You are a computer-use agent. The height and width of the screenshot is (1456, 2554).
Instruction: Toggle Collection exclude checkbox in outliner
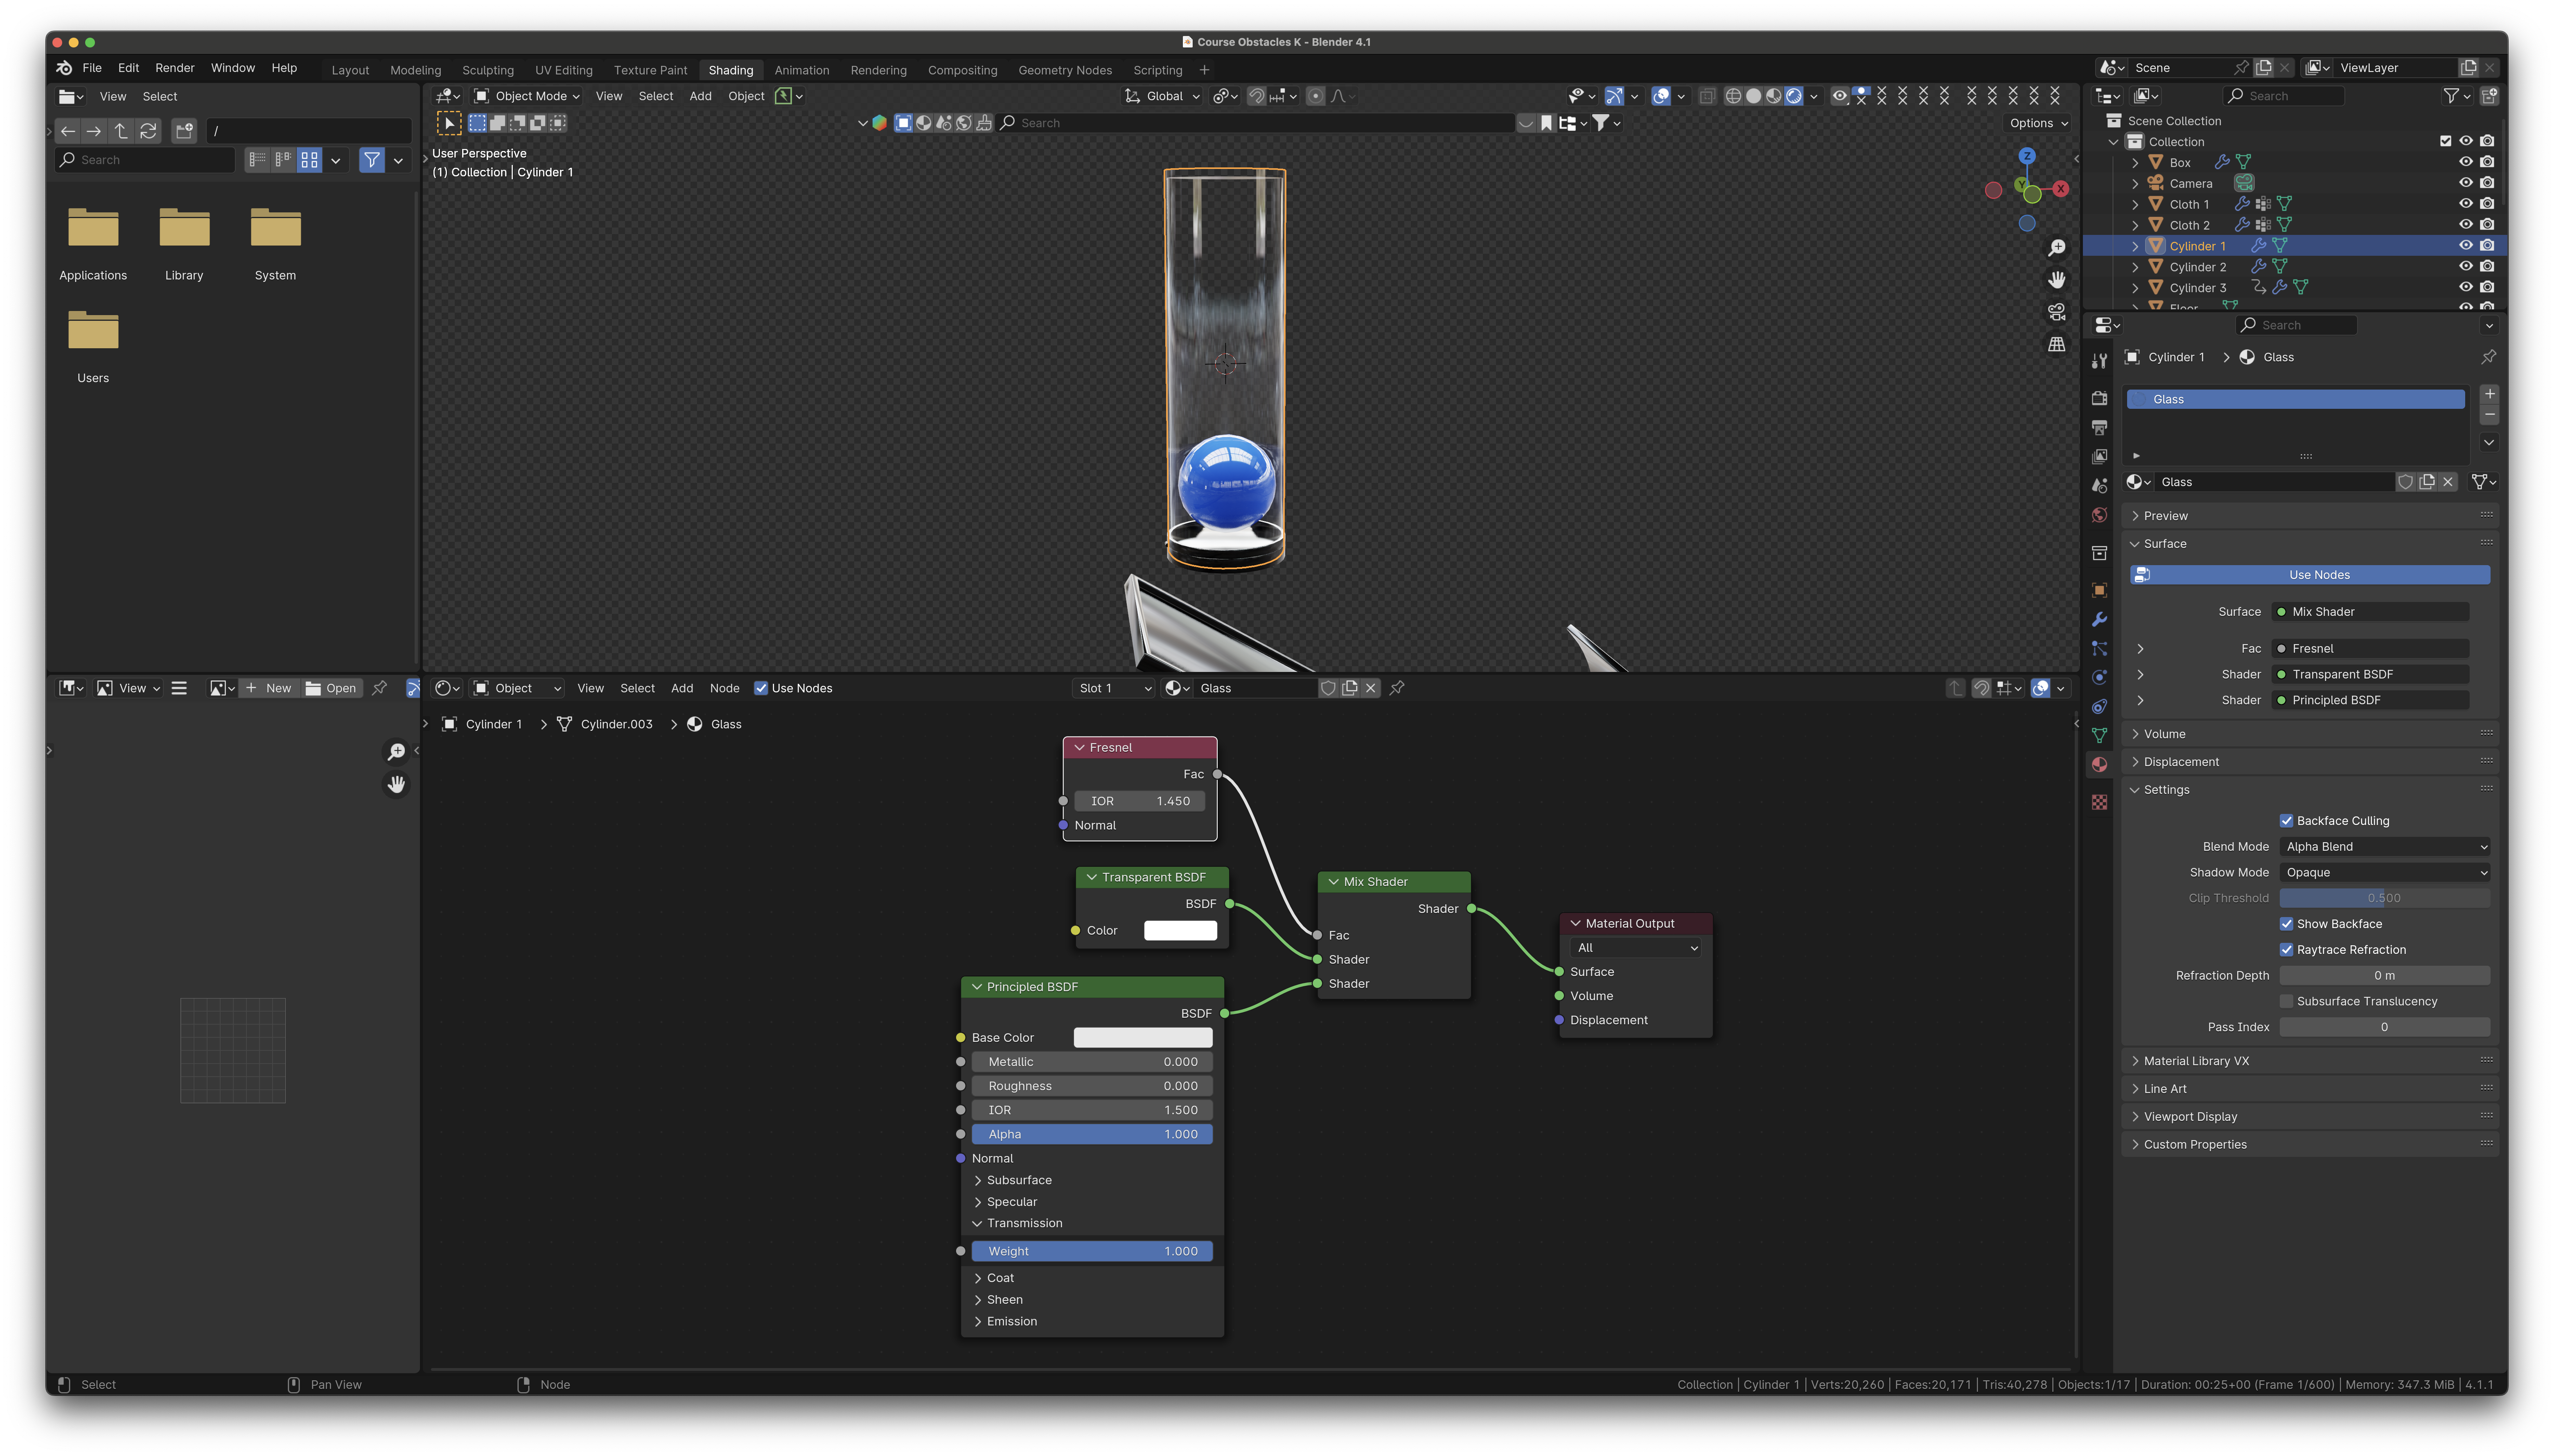[2445, 141]
